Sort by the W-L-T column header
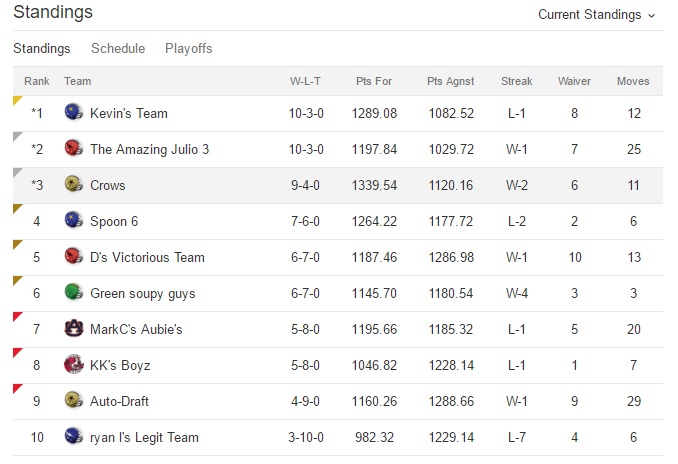This screenshot has height=464, width=678. point(305,81)
